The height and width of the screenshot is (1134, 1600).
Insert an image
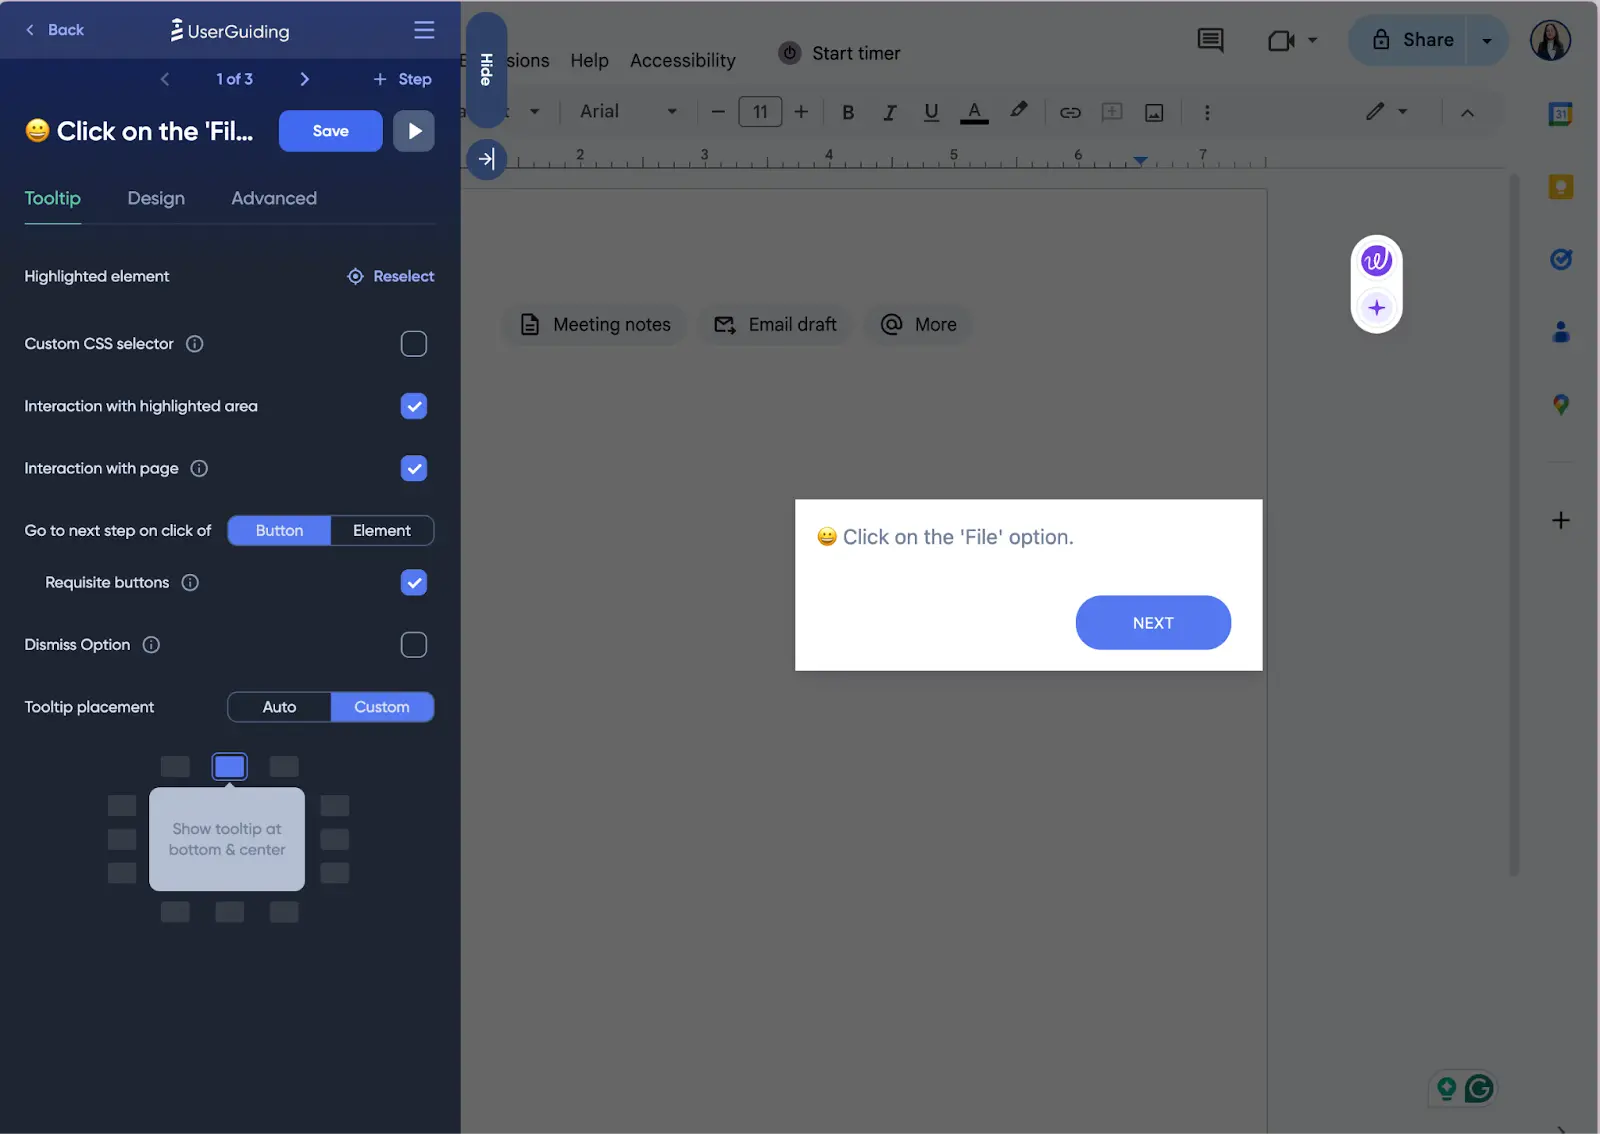[1154, 112]
